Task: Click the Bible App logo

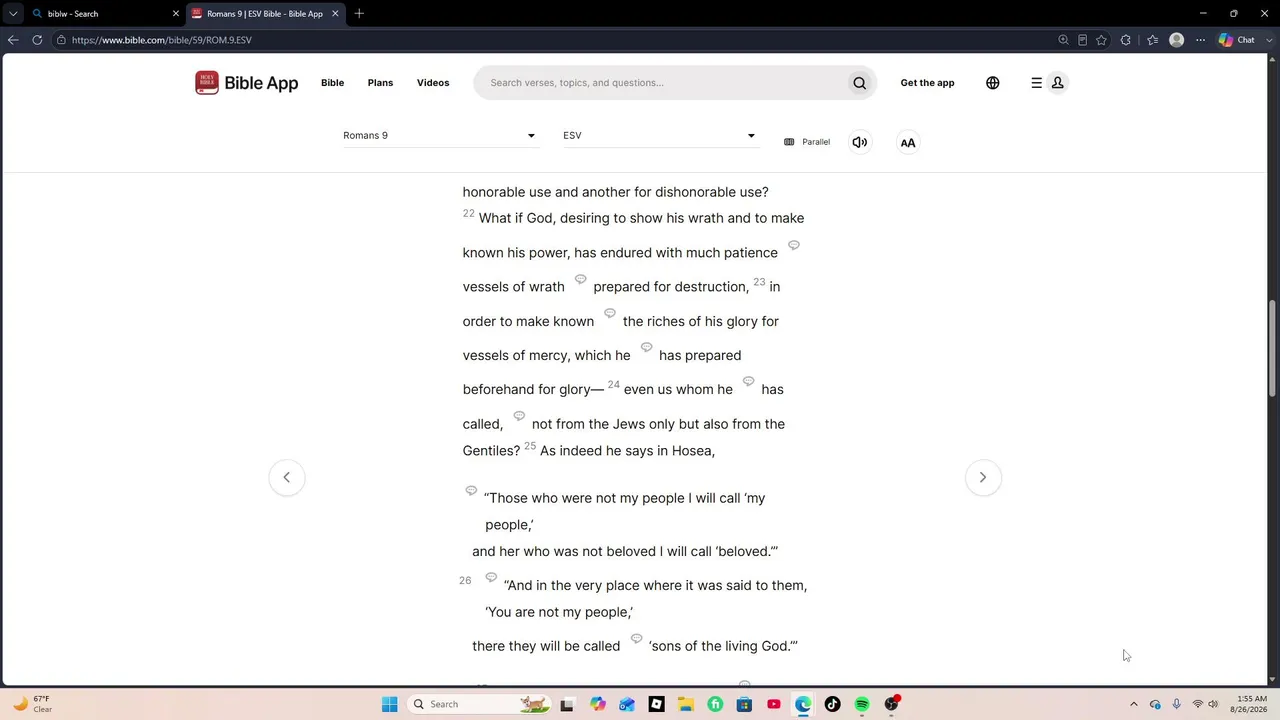Action: (x=246, y=83)
